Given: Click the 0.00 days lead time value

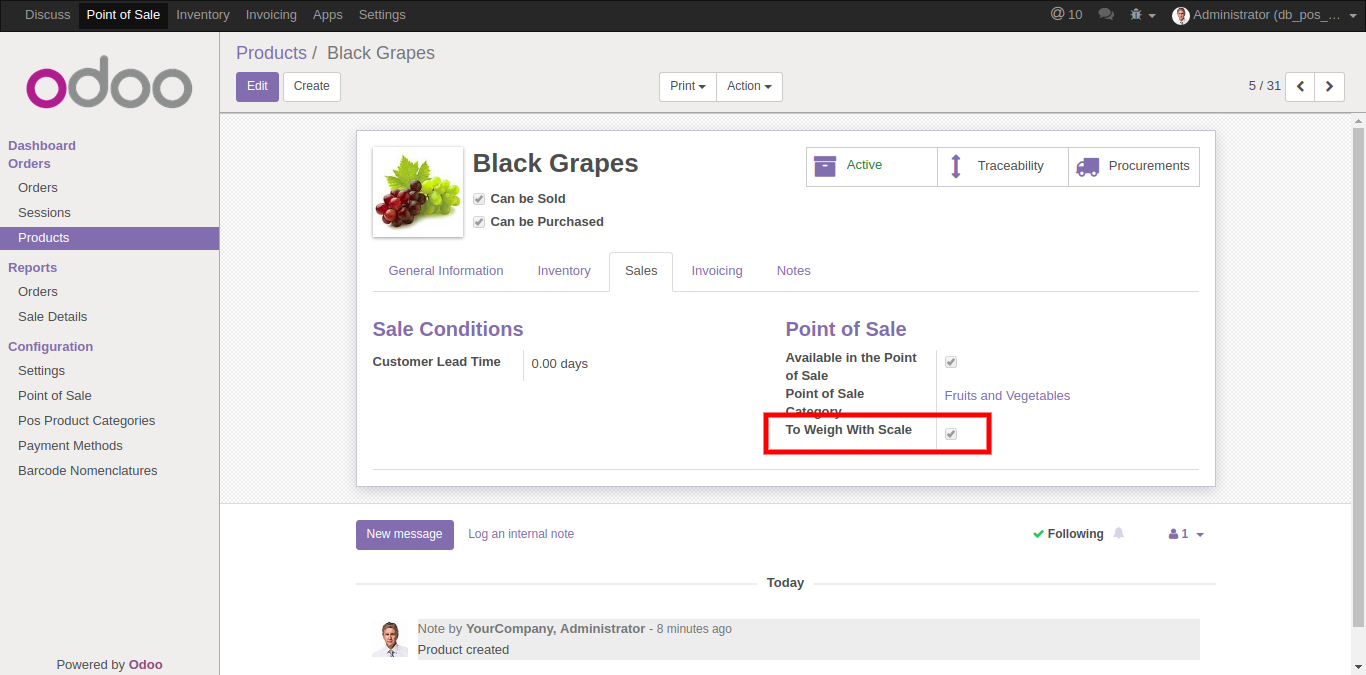Looking at the screenshot, I should tap(560, 364).
